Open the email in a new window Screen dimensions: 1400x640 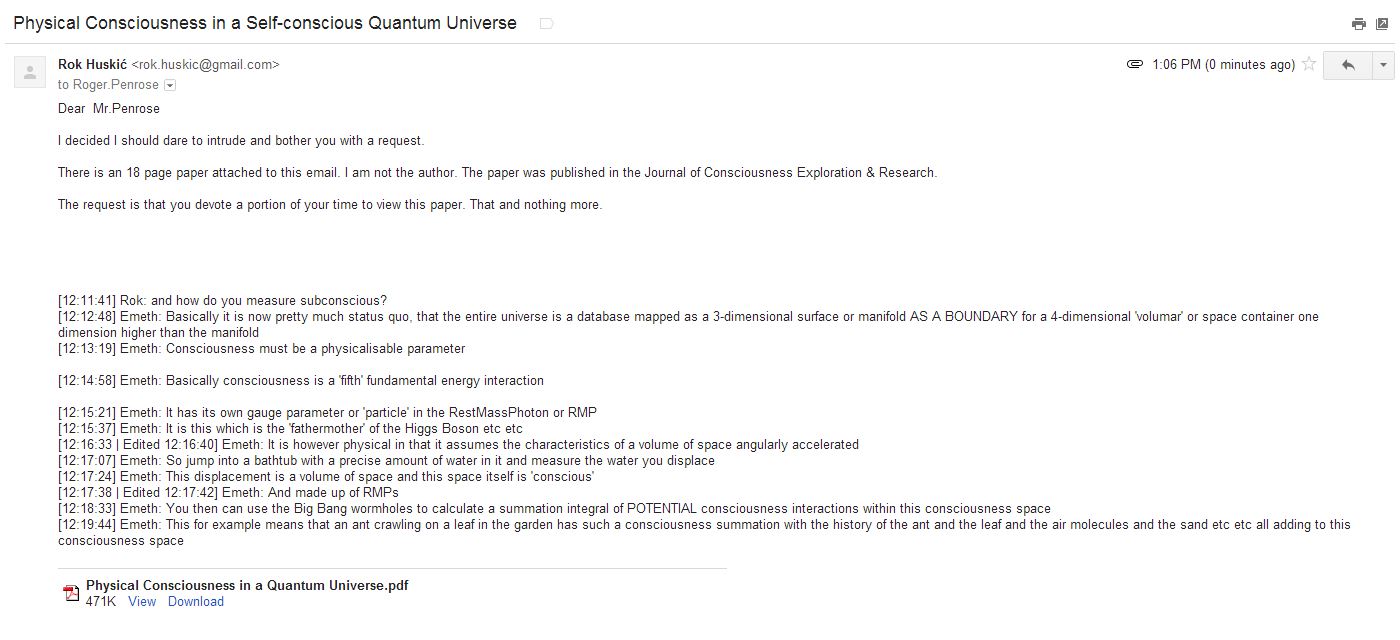click(x=1382, y=24)
